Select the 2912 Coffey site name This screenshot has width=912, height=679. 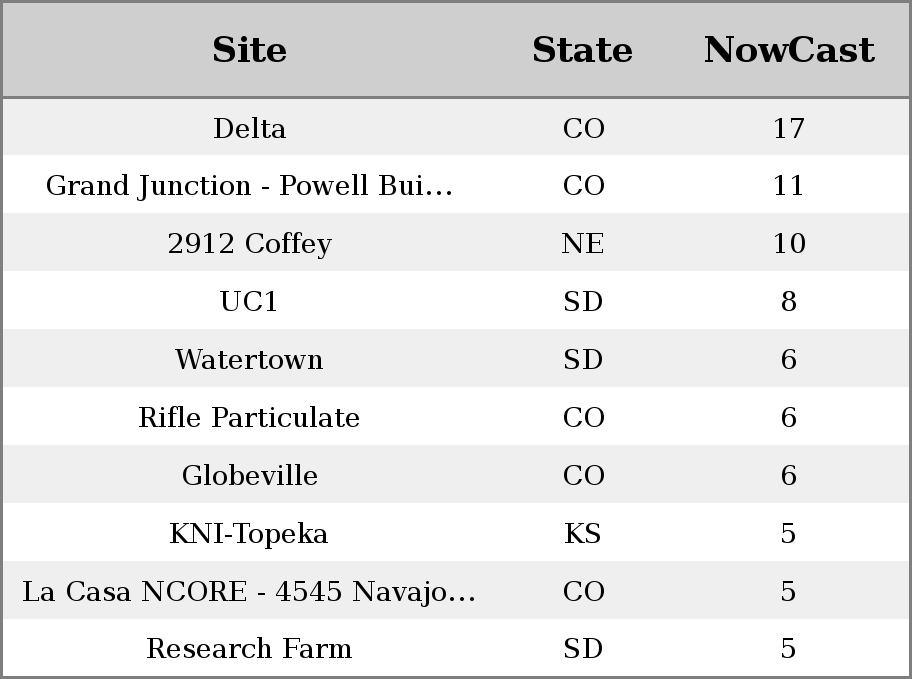(250, 243)
